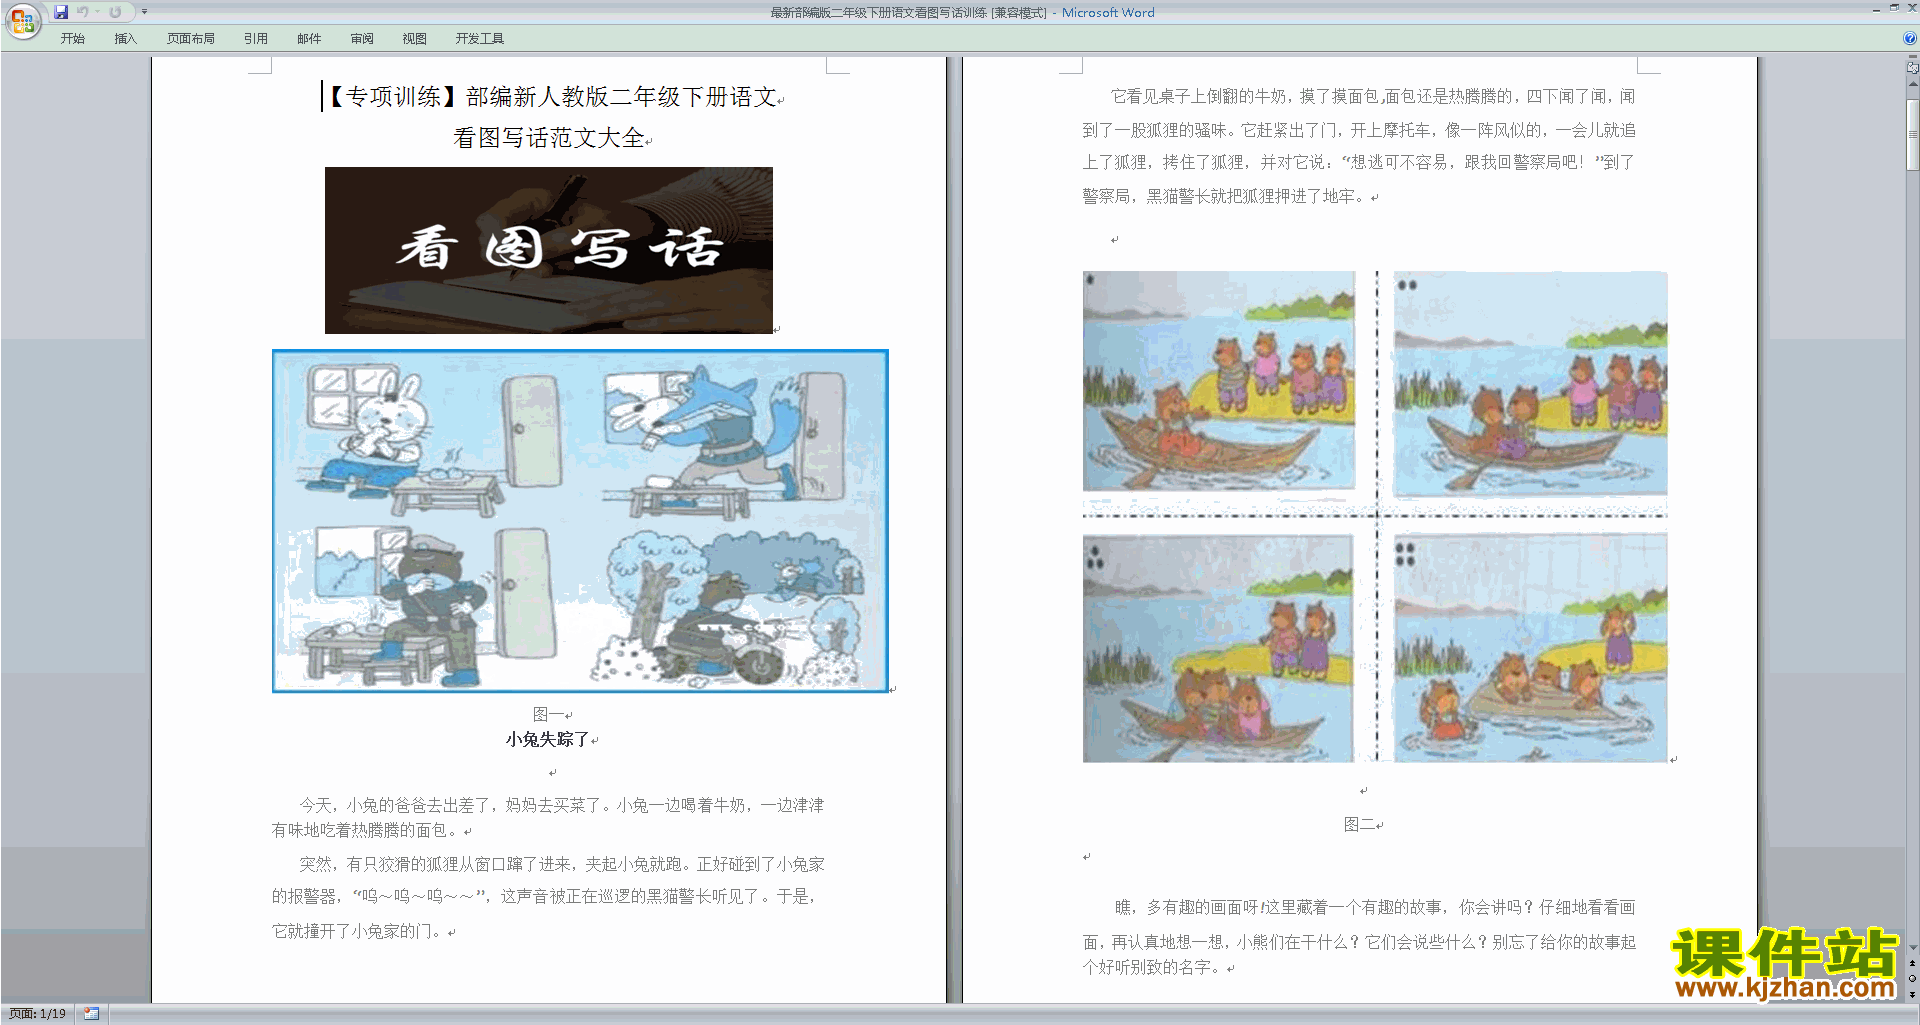
Task: Go to previous page browse button
Action: [1913, 963]
